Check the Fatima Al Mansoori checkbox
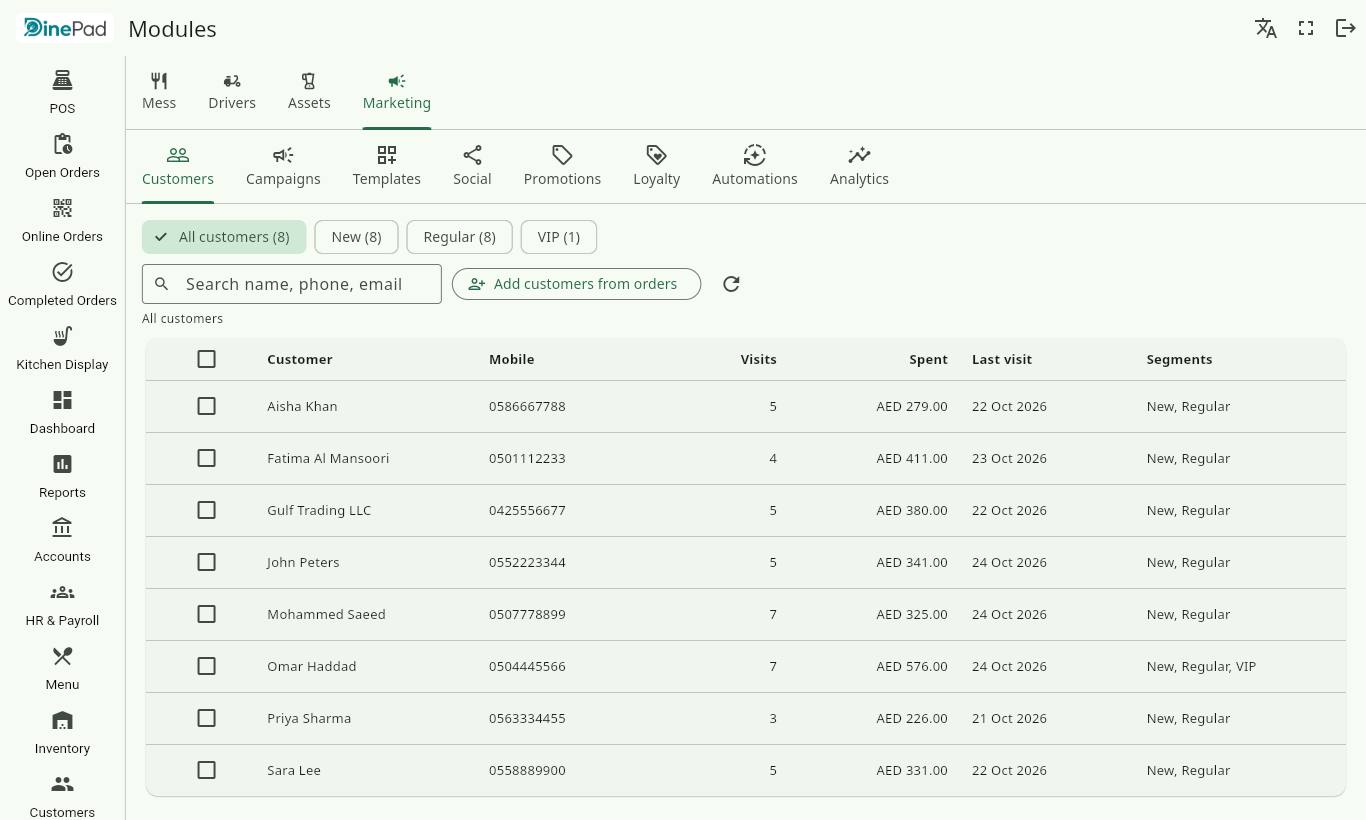The height and width of the screenshot is (820, 1366). coord(206,458)
